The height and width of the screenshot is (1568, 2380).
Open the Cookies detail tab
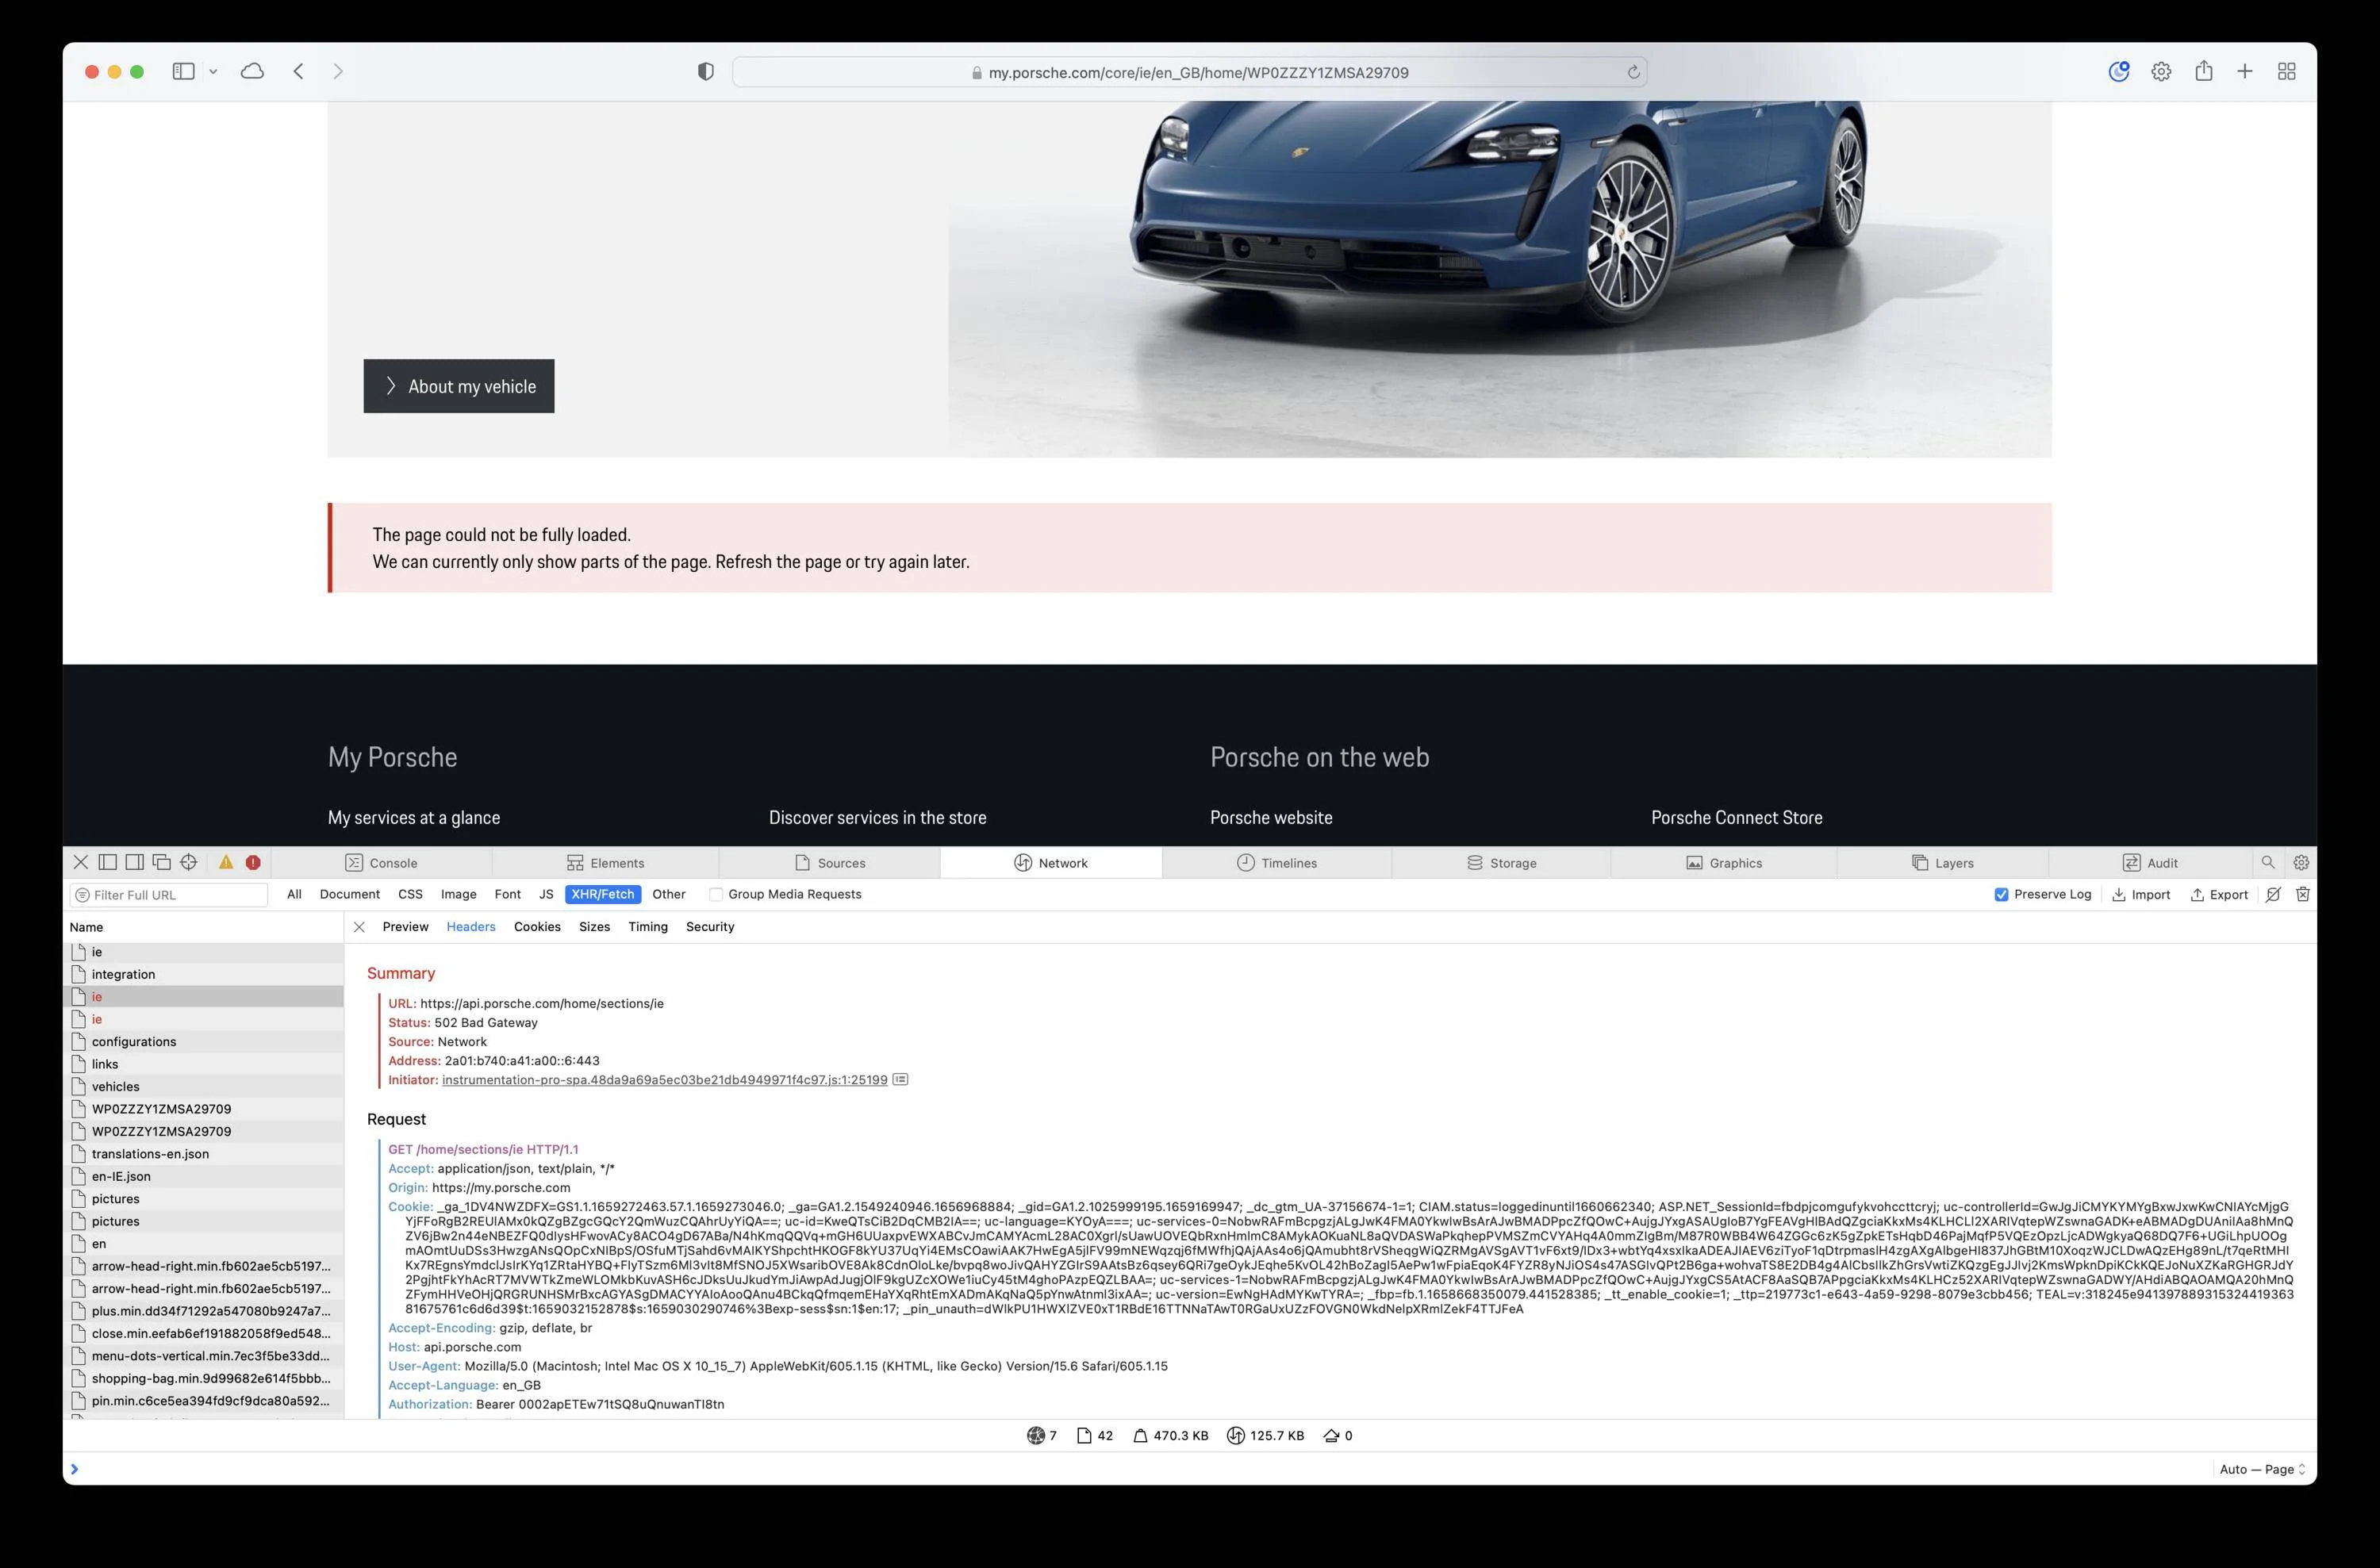537,927
